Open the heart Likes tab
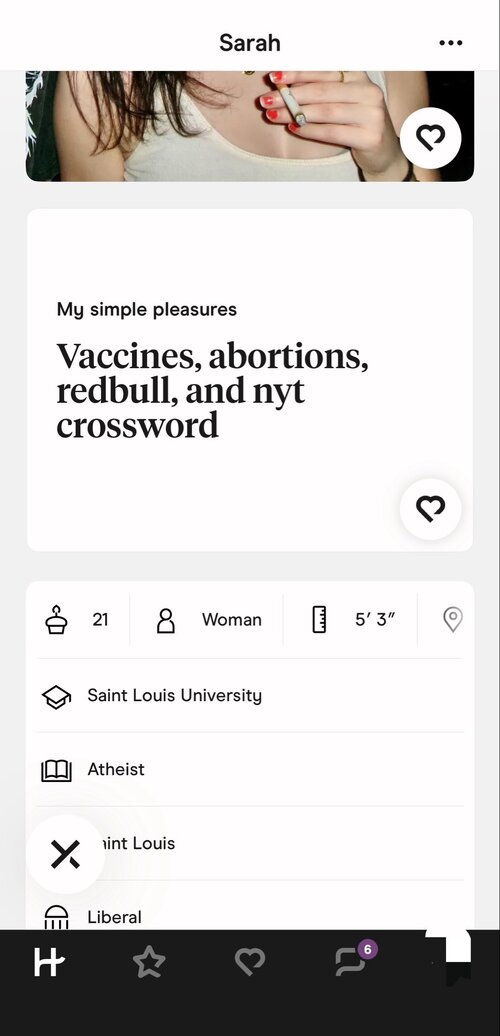Viewport: 500px width, 1036px height. point(250,961)
